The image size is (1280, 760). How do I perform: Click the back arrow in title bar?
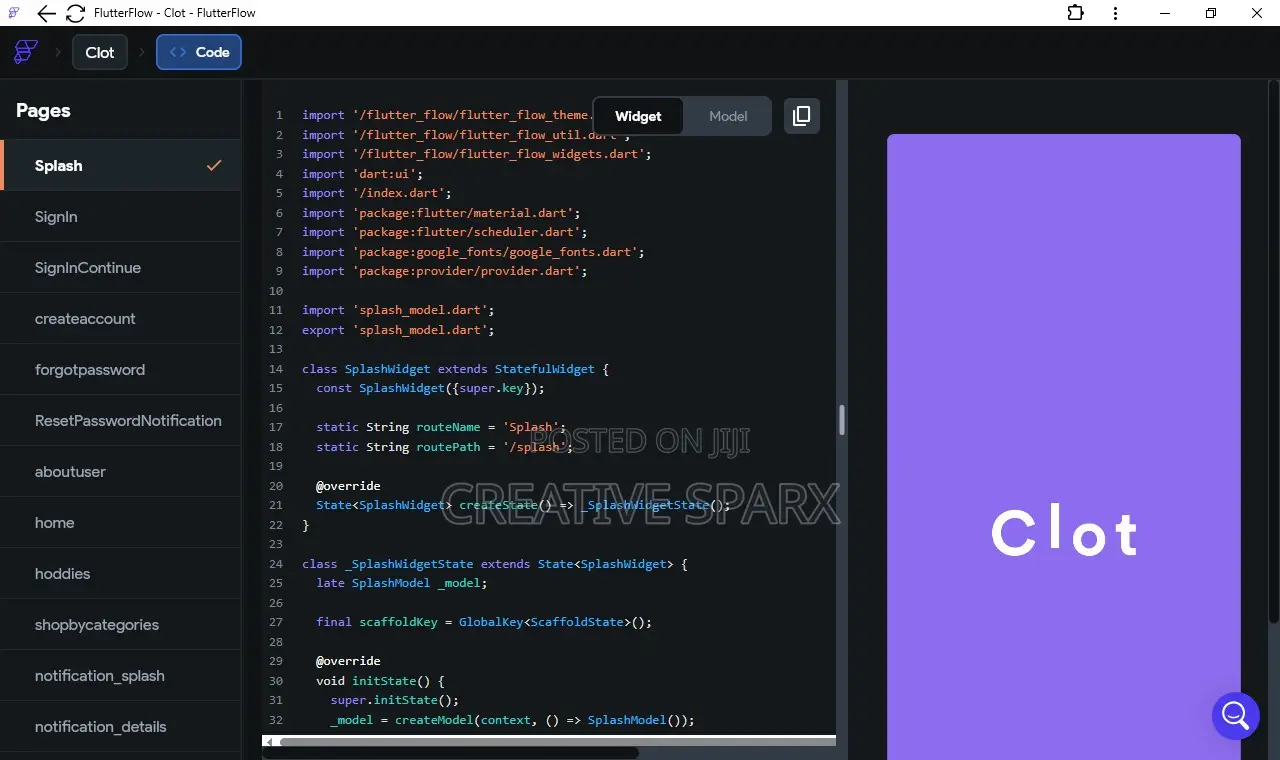pos(46,13)
